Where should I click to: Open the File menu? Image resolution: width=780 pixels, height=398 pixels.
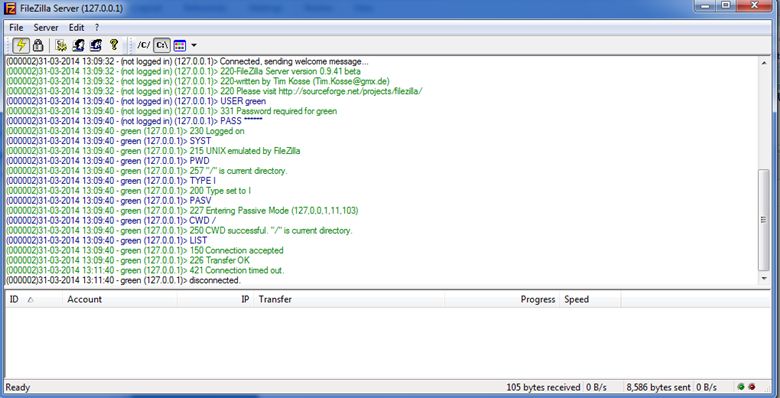click(16, 27)
